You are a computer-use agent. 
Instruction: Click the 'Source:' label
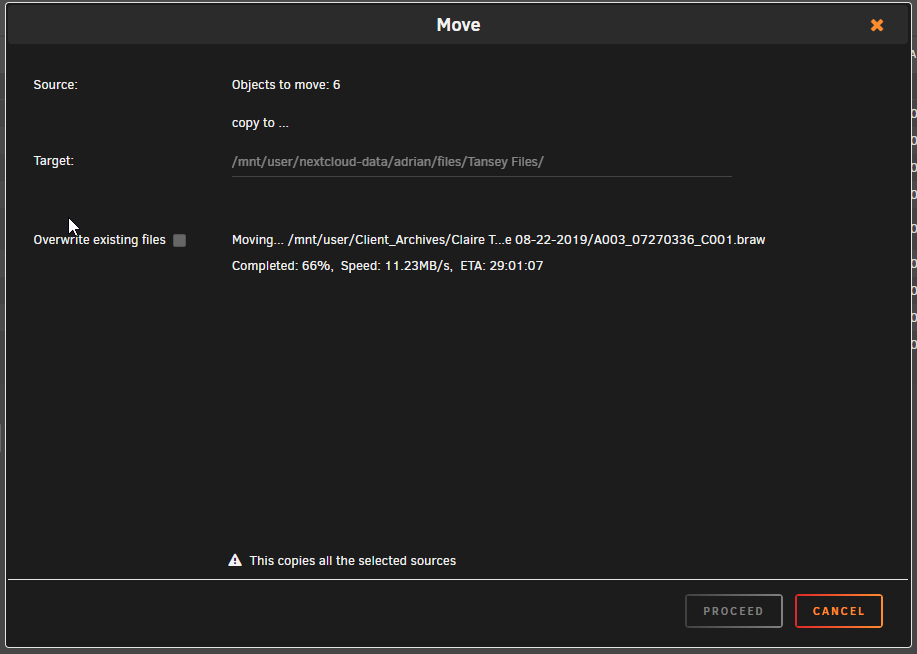(56, 85)
